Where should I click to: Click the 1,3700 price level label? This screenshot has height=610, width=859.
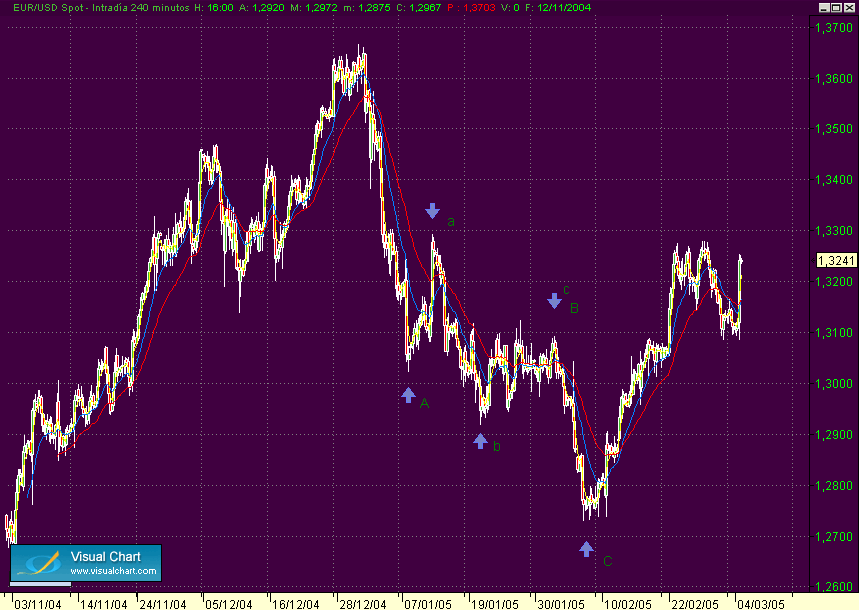(x=834, y=28)
